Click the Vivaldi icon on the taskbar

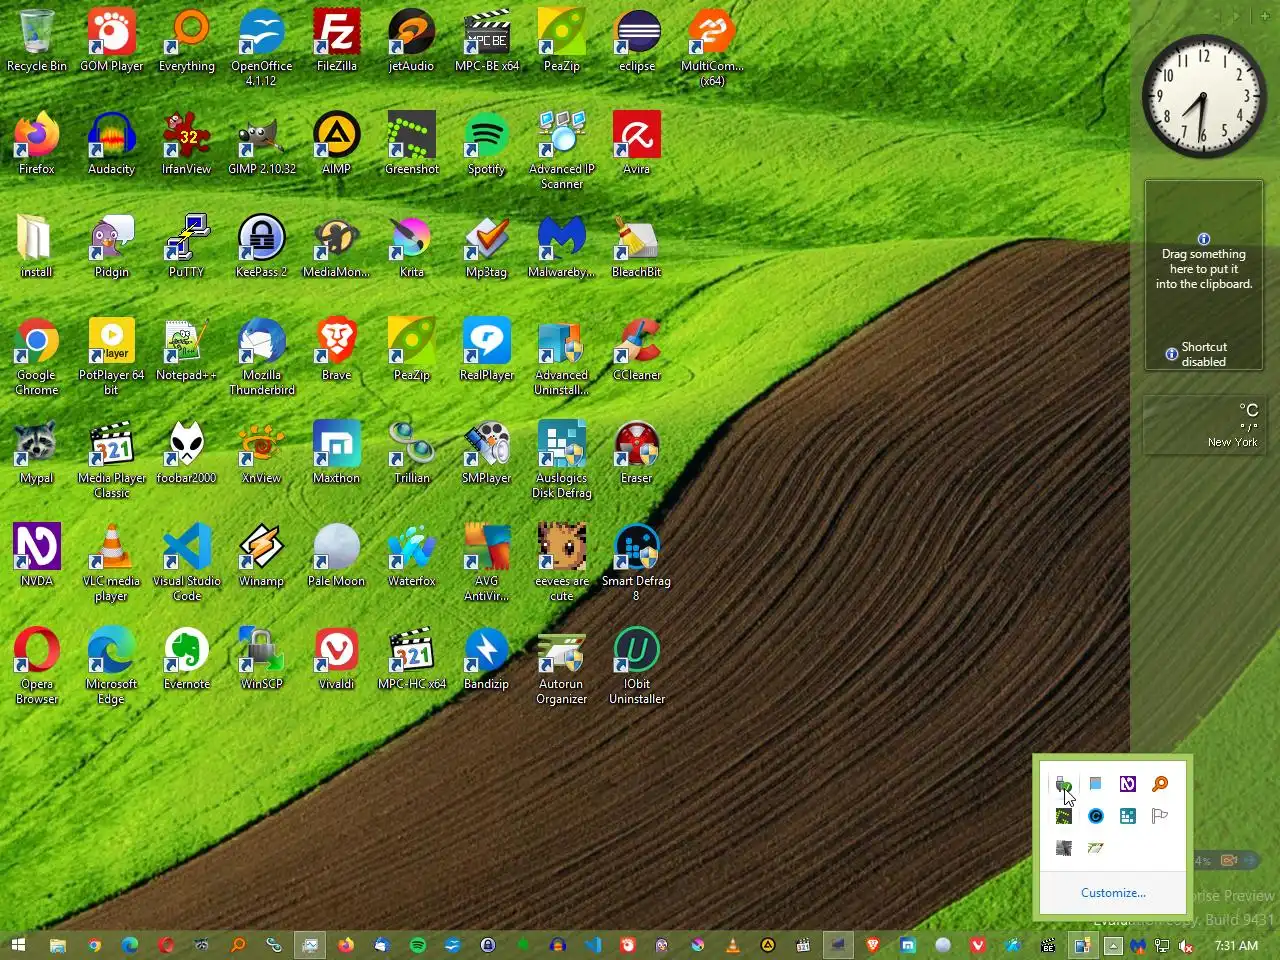(x=978, y=945)
